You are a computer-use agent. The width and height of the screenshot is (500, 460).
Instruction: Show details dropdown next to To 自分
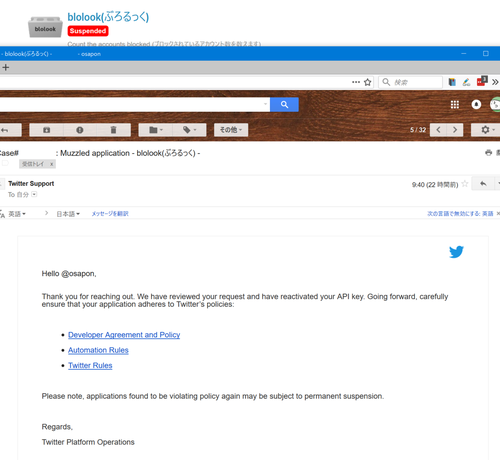[34, 194]
